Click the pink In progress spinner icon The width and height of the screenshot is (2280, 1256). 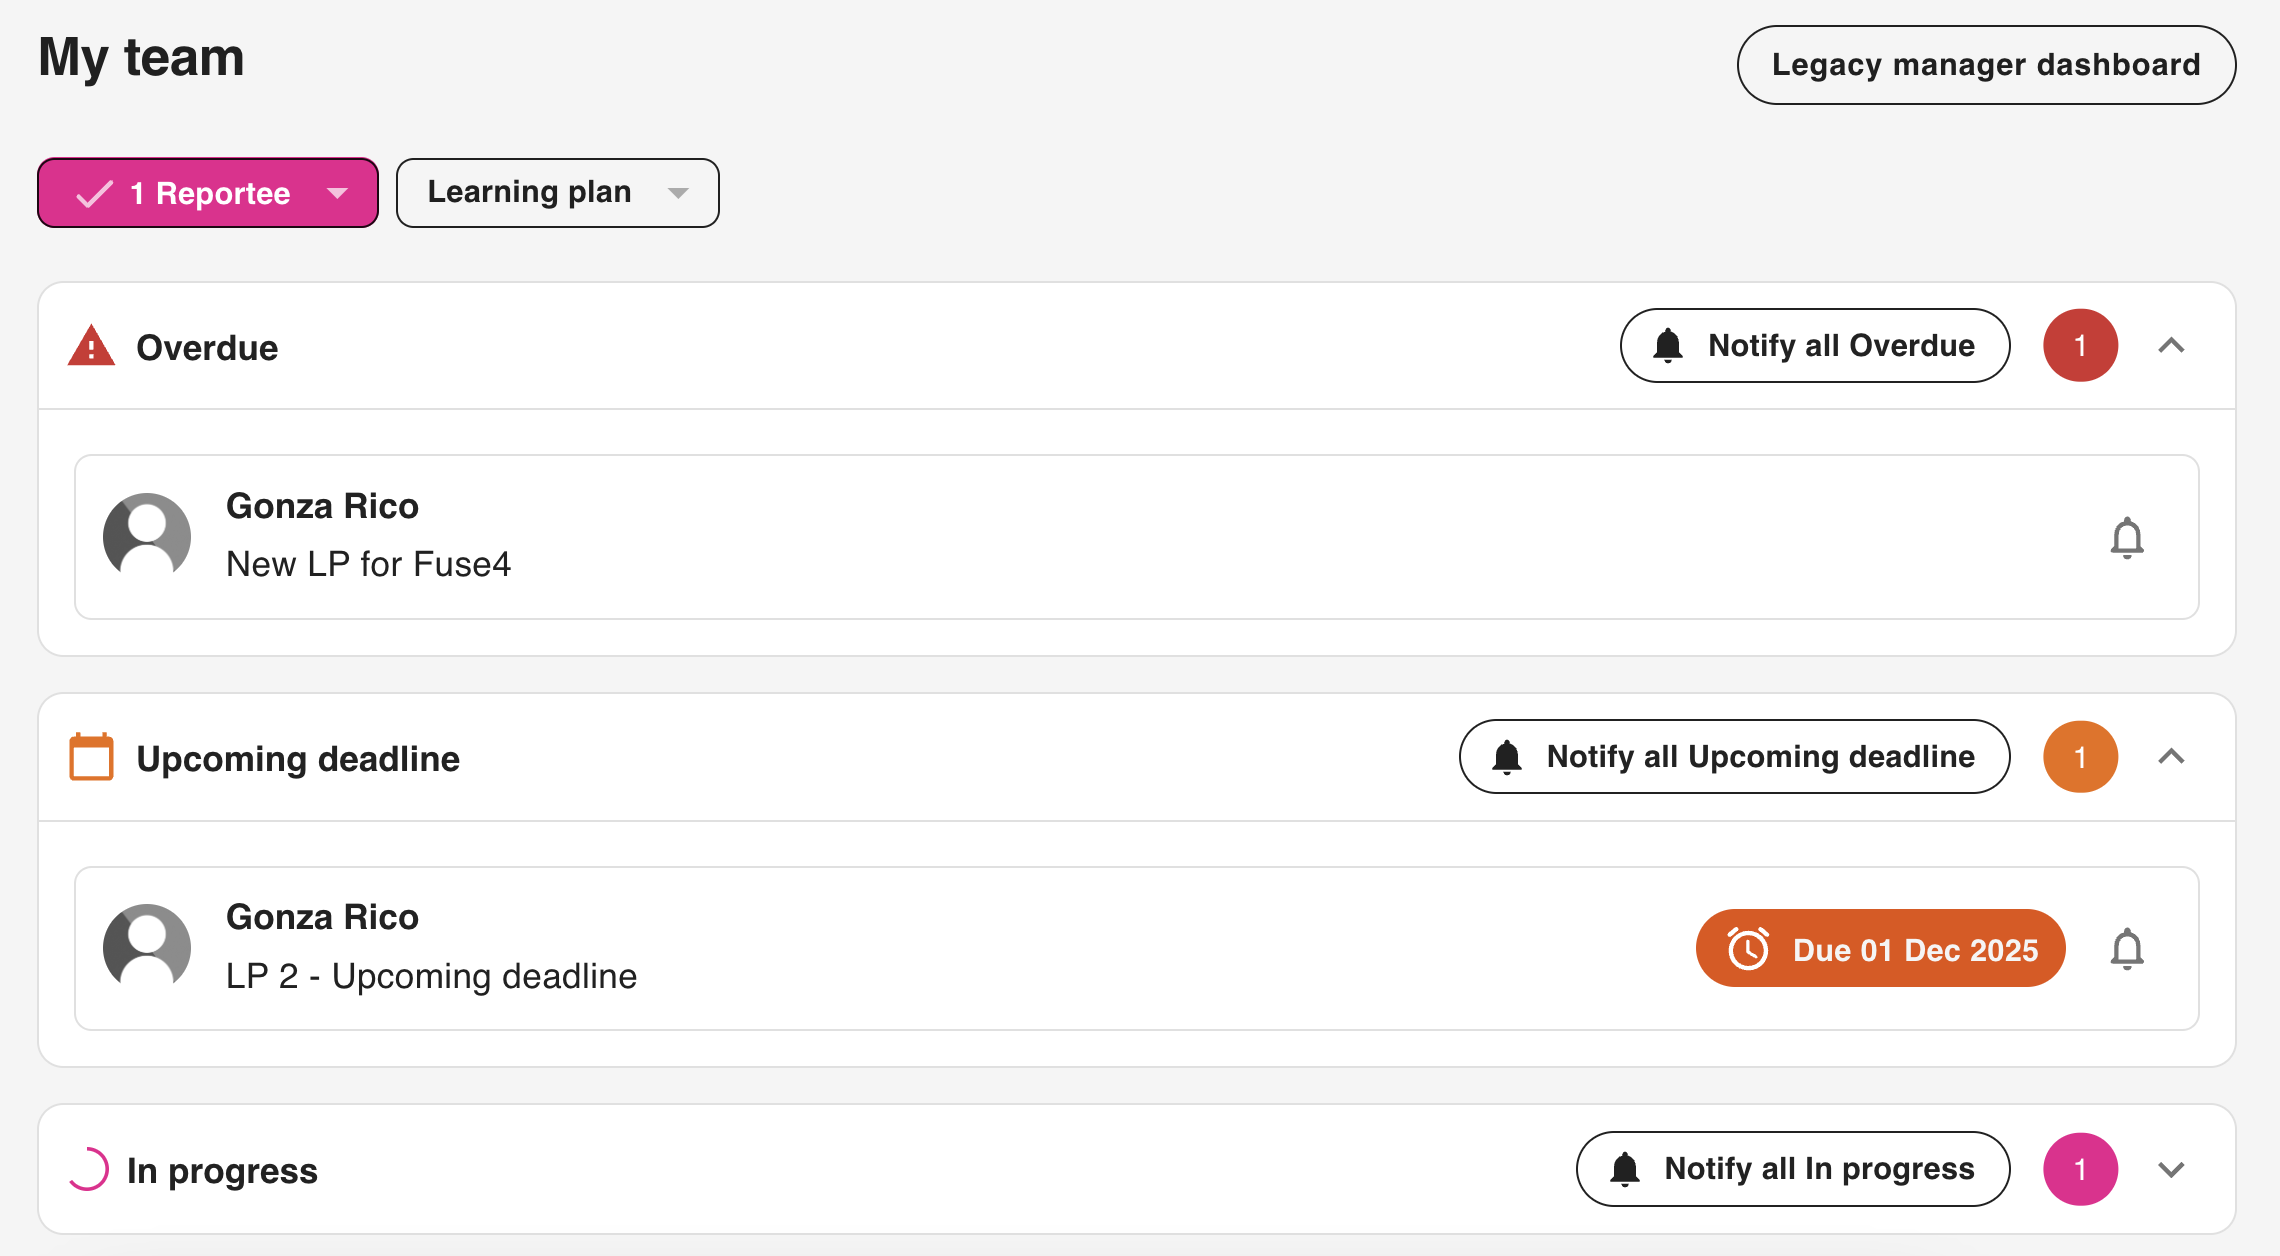click(88, 1169)
